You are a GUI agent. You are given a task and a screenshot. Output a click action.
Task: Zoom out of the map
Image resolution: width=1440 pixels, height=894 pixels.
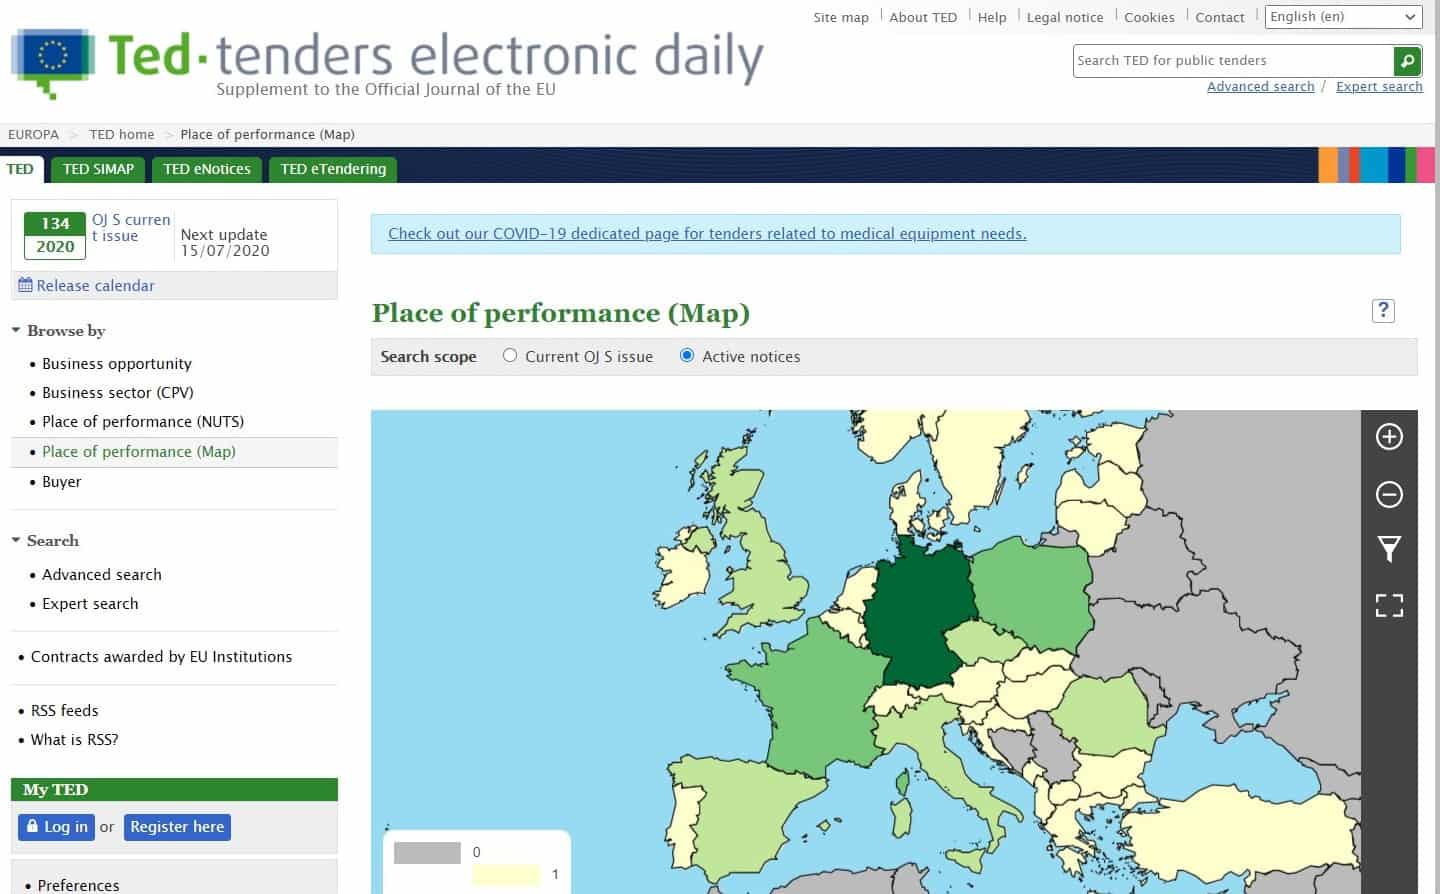[x=1389, y=494]
